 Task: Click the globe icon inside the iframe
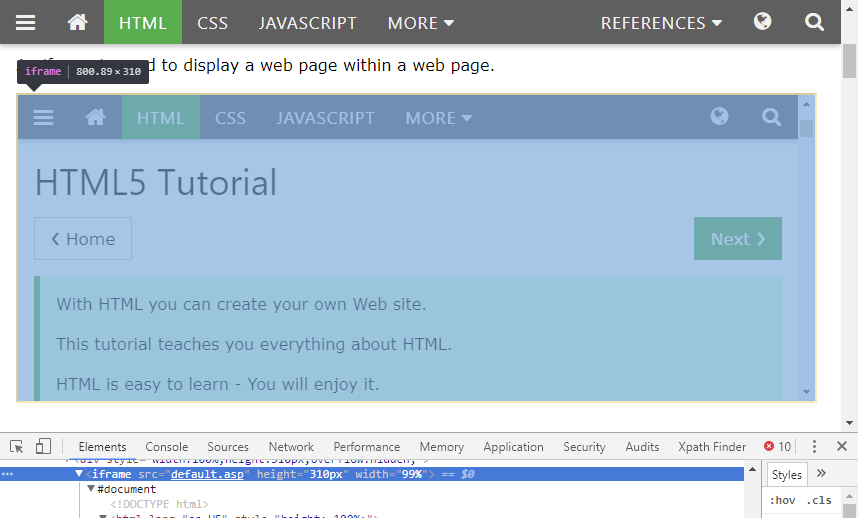(x=719, y=116)
